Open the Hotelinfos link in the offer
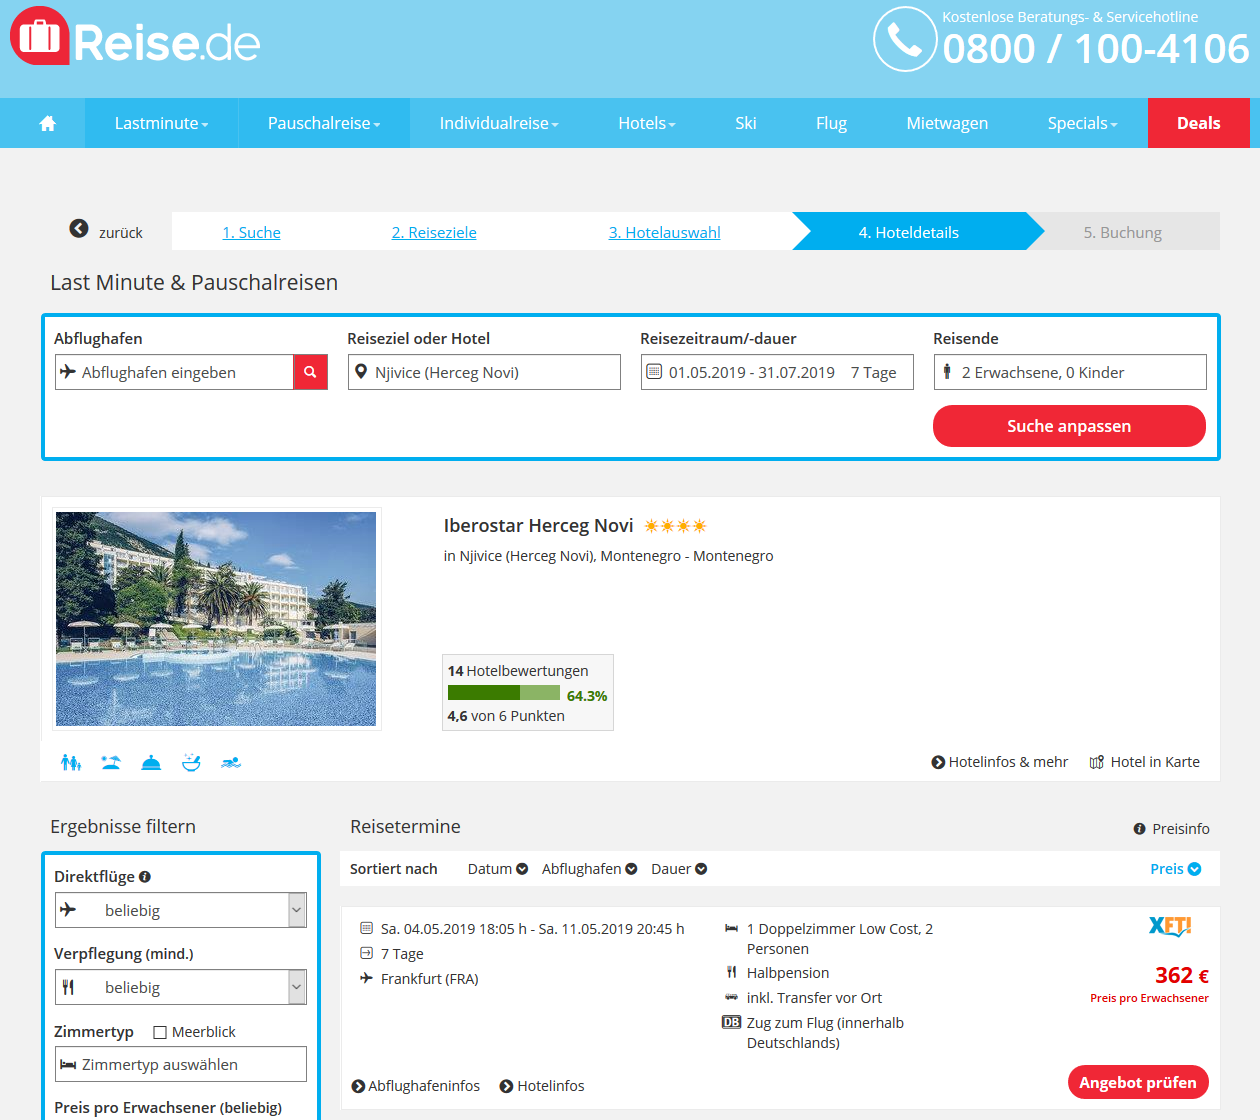The width and height of the screenshot is (1260, 1120). point(542,1086)
